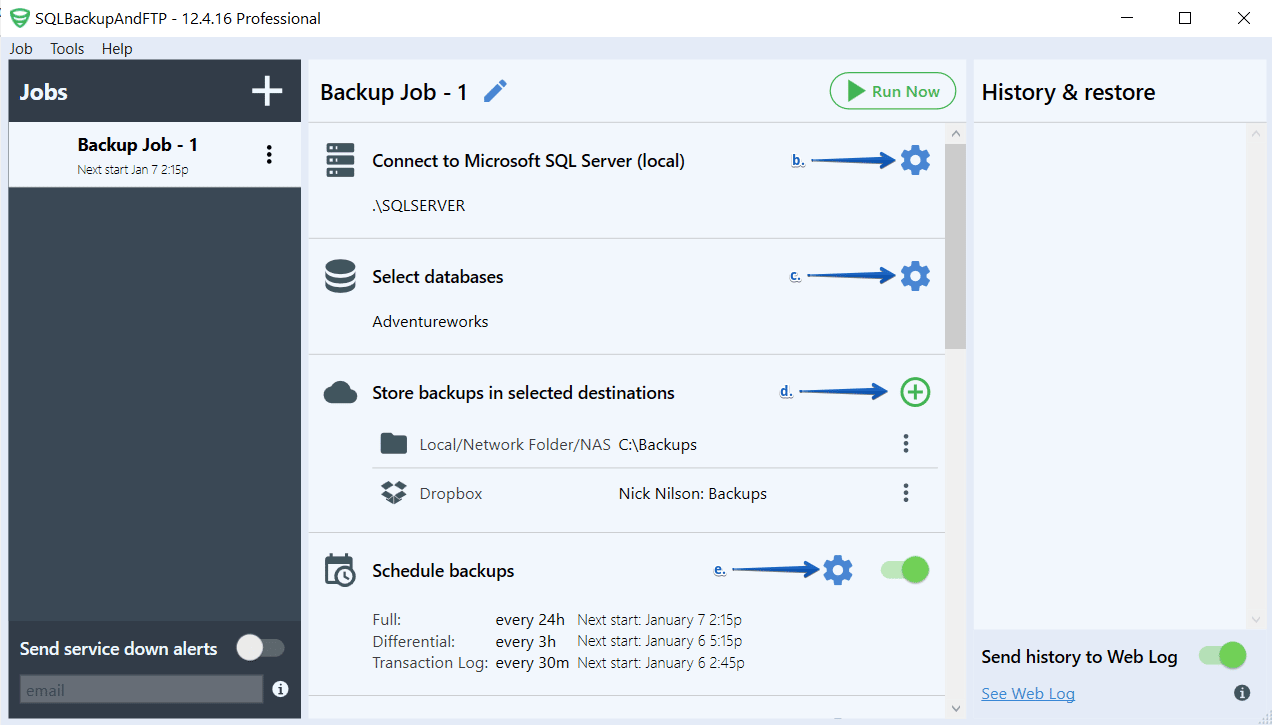Viewport: 1272px width, 725px height.
Task: Open Select databases settings gear
Action: [915, 276]
